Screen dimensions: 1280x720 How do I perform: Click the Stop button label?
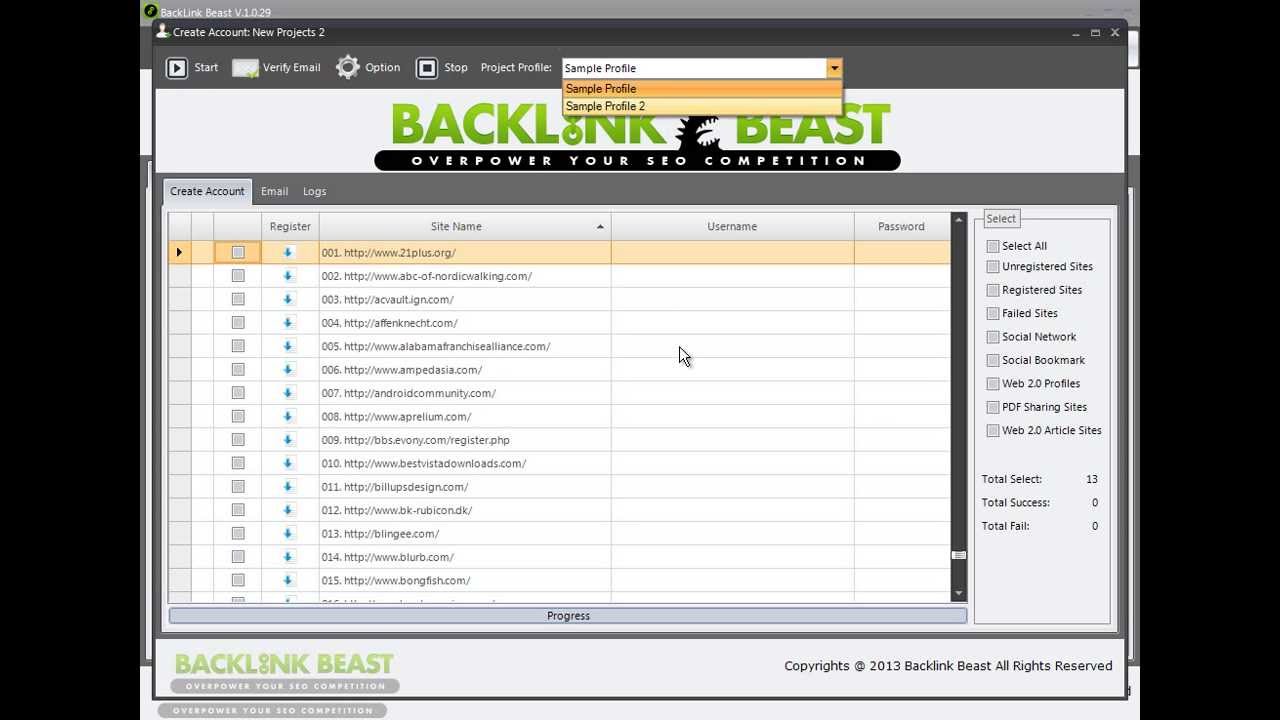point(456,68)
